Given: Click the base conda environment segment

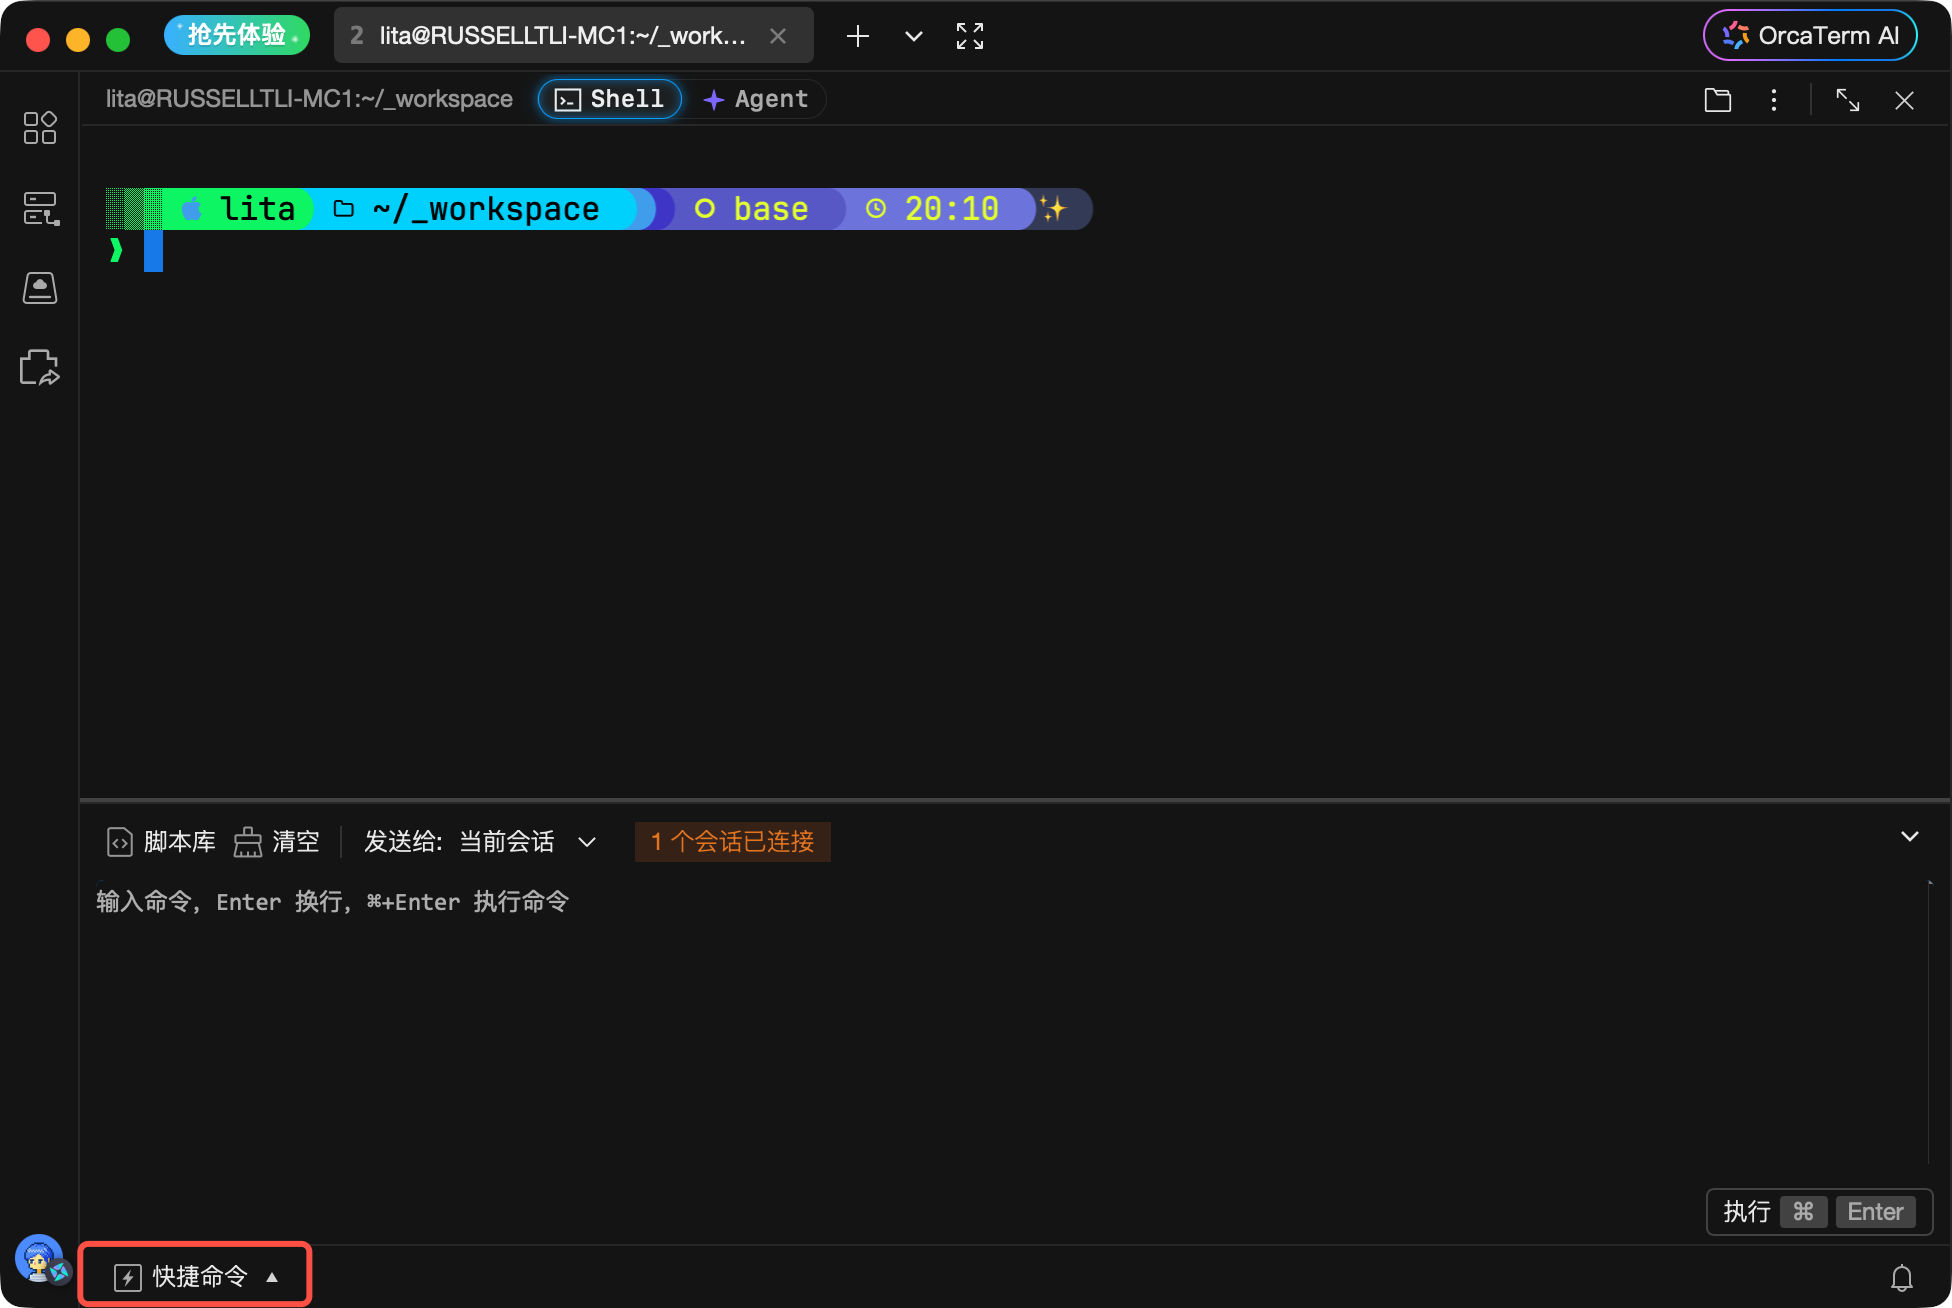Looking at the screenshot, I should coord(752,209).
